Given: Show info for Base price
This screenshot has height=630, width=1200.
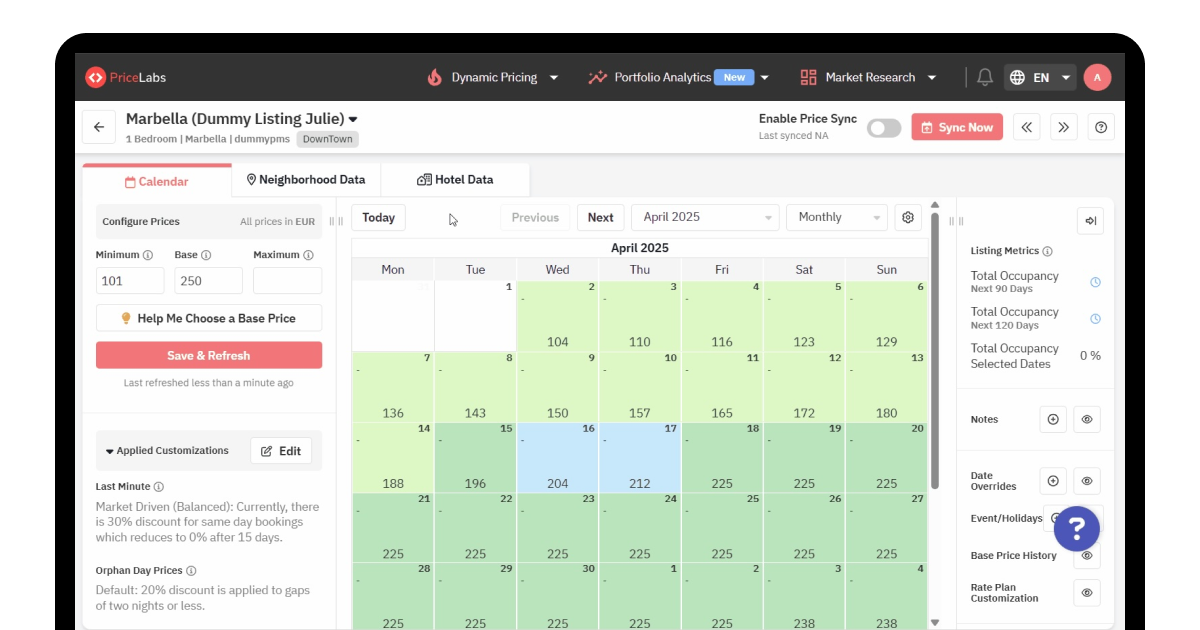Looking at the screenshot, I should pyautogui.click(x=207, y=255).
